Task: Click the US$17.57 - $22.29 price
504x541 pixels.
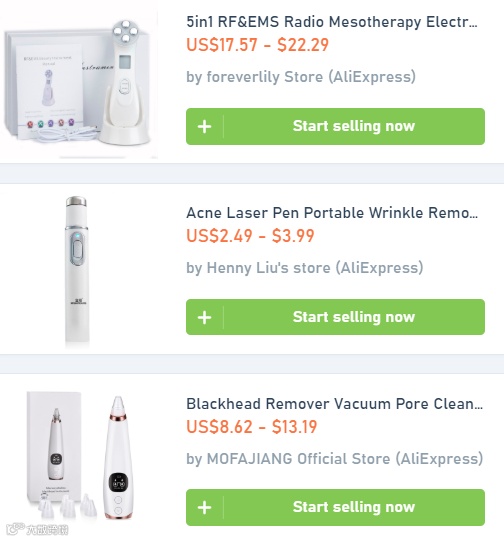Action: tap(257, 45)
